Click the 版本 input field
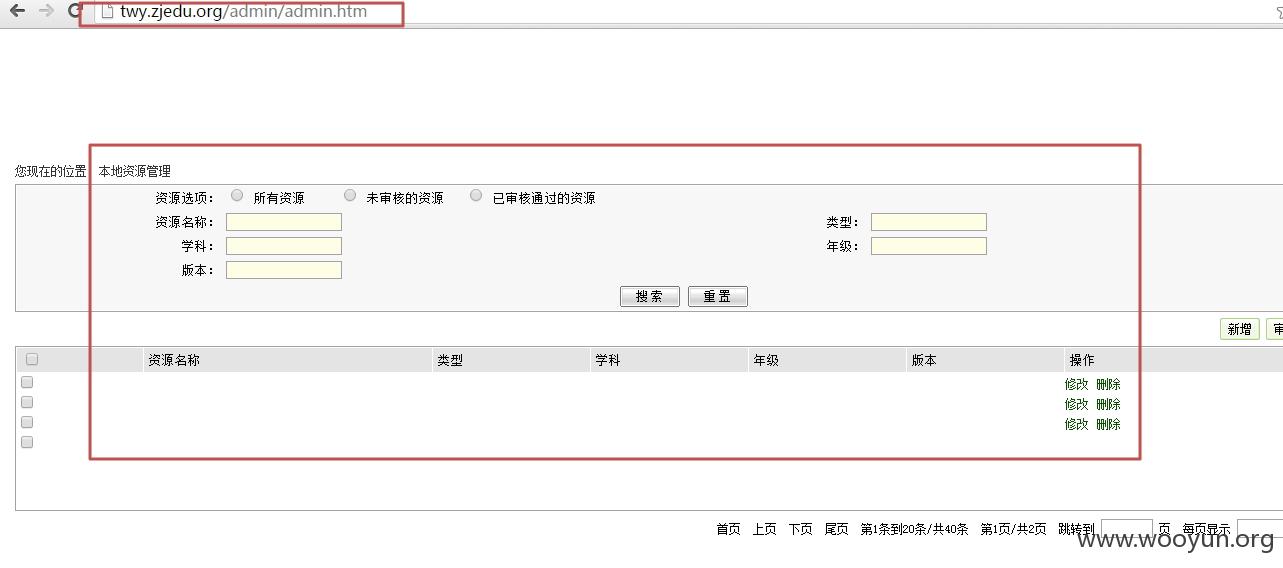This screenshot has height=568, width=1283. tap(284, 270)
